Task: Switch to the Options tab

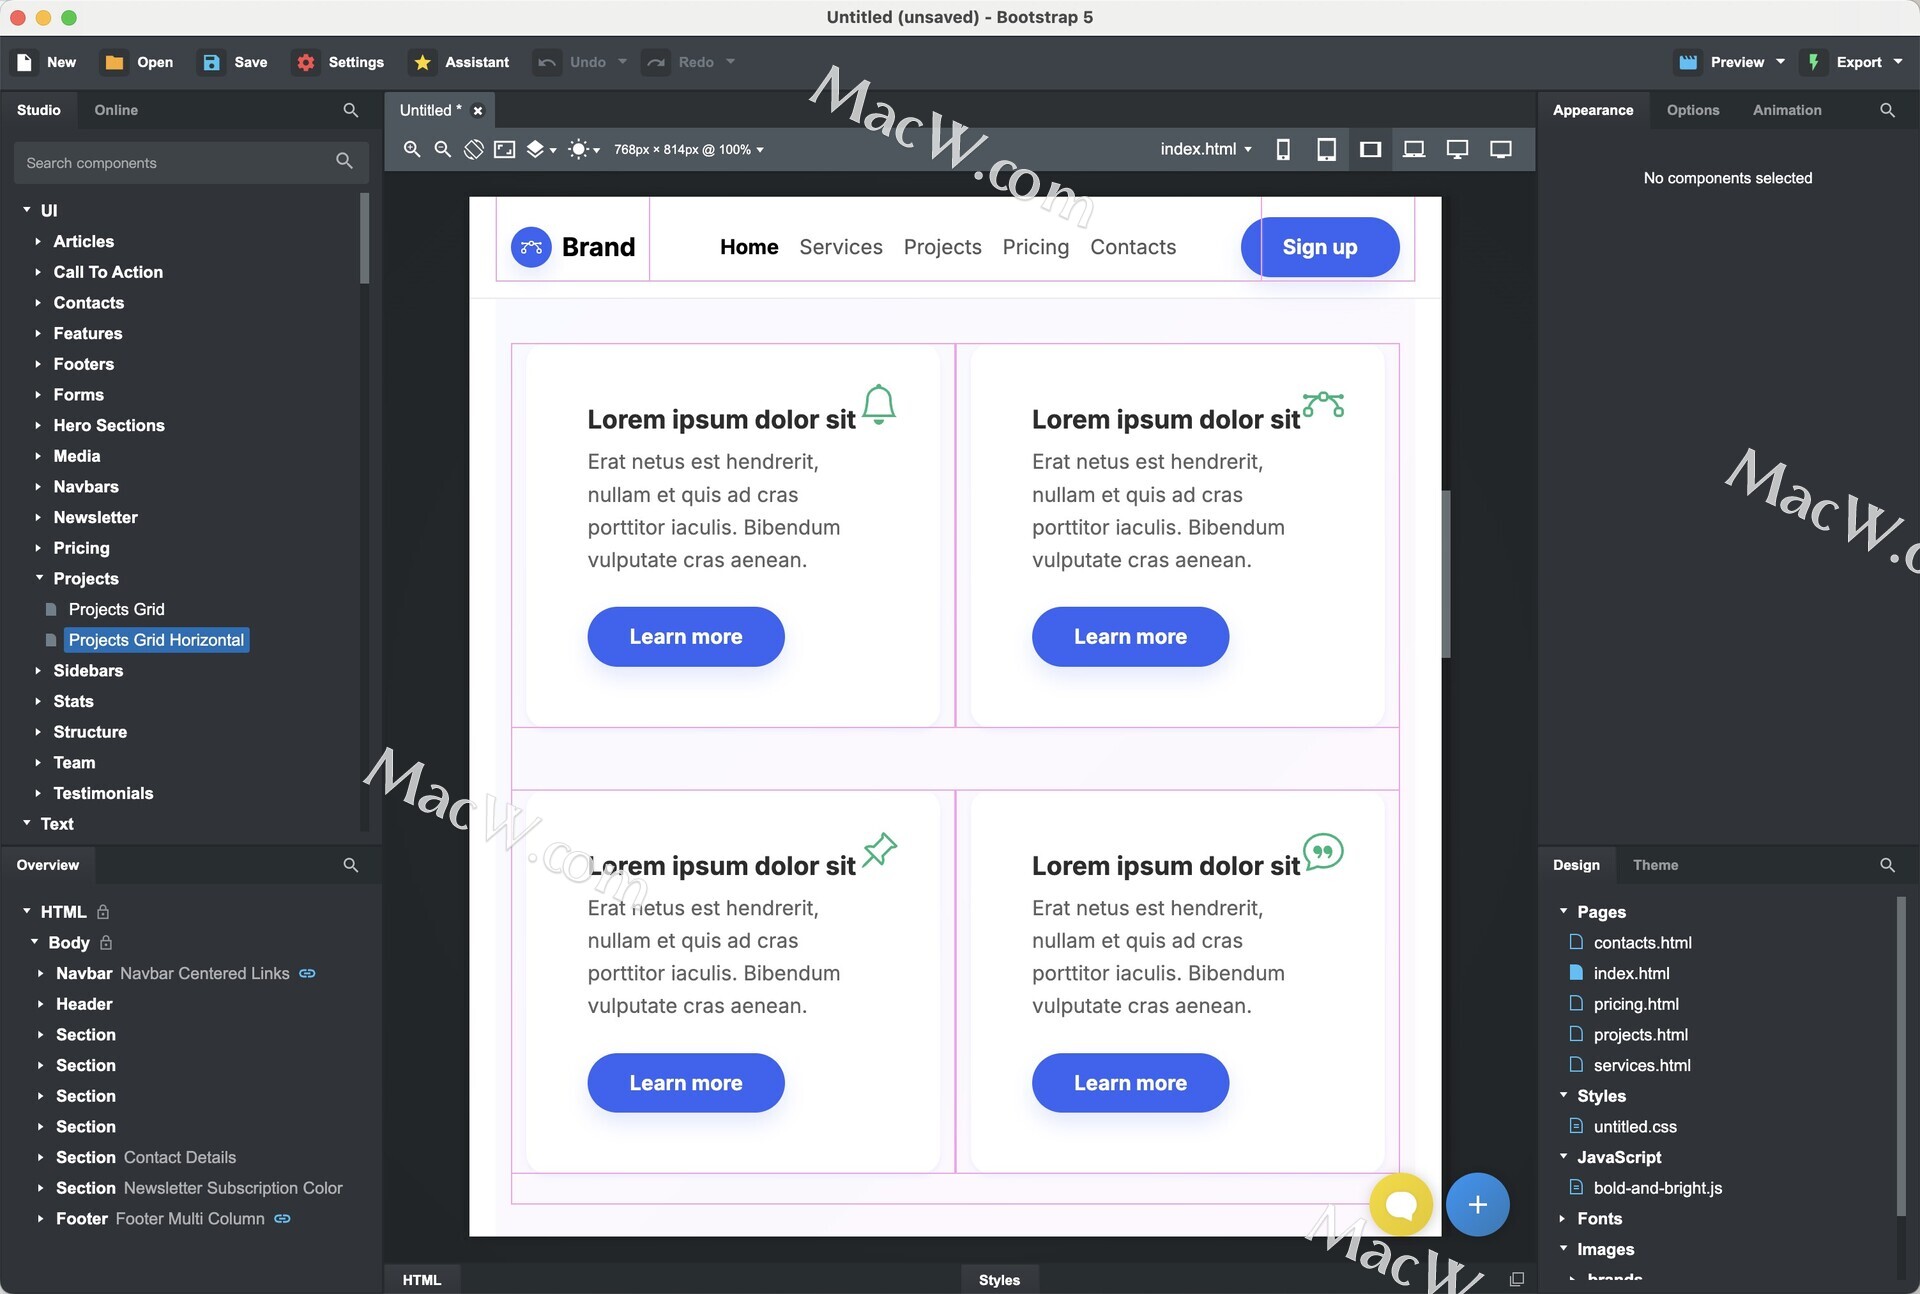Action: coord(1692,110)
